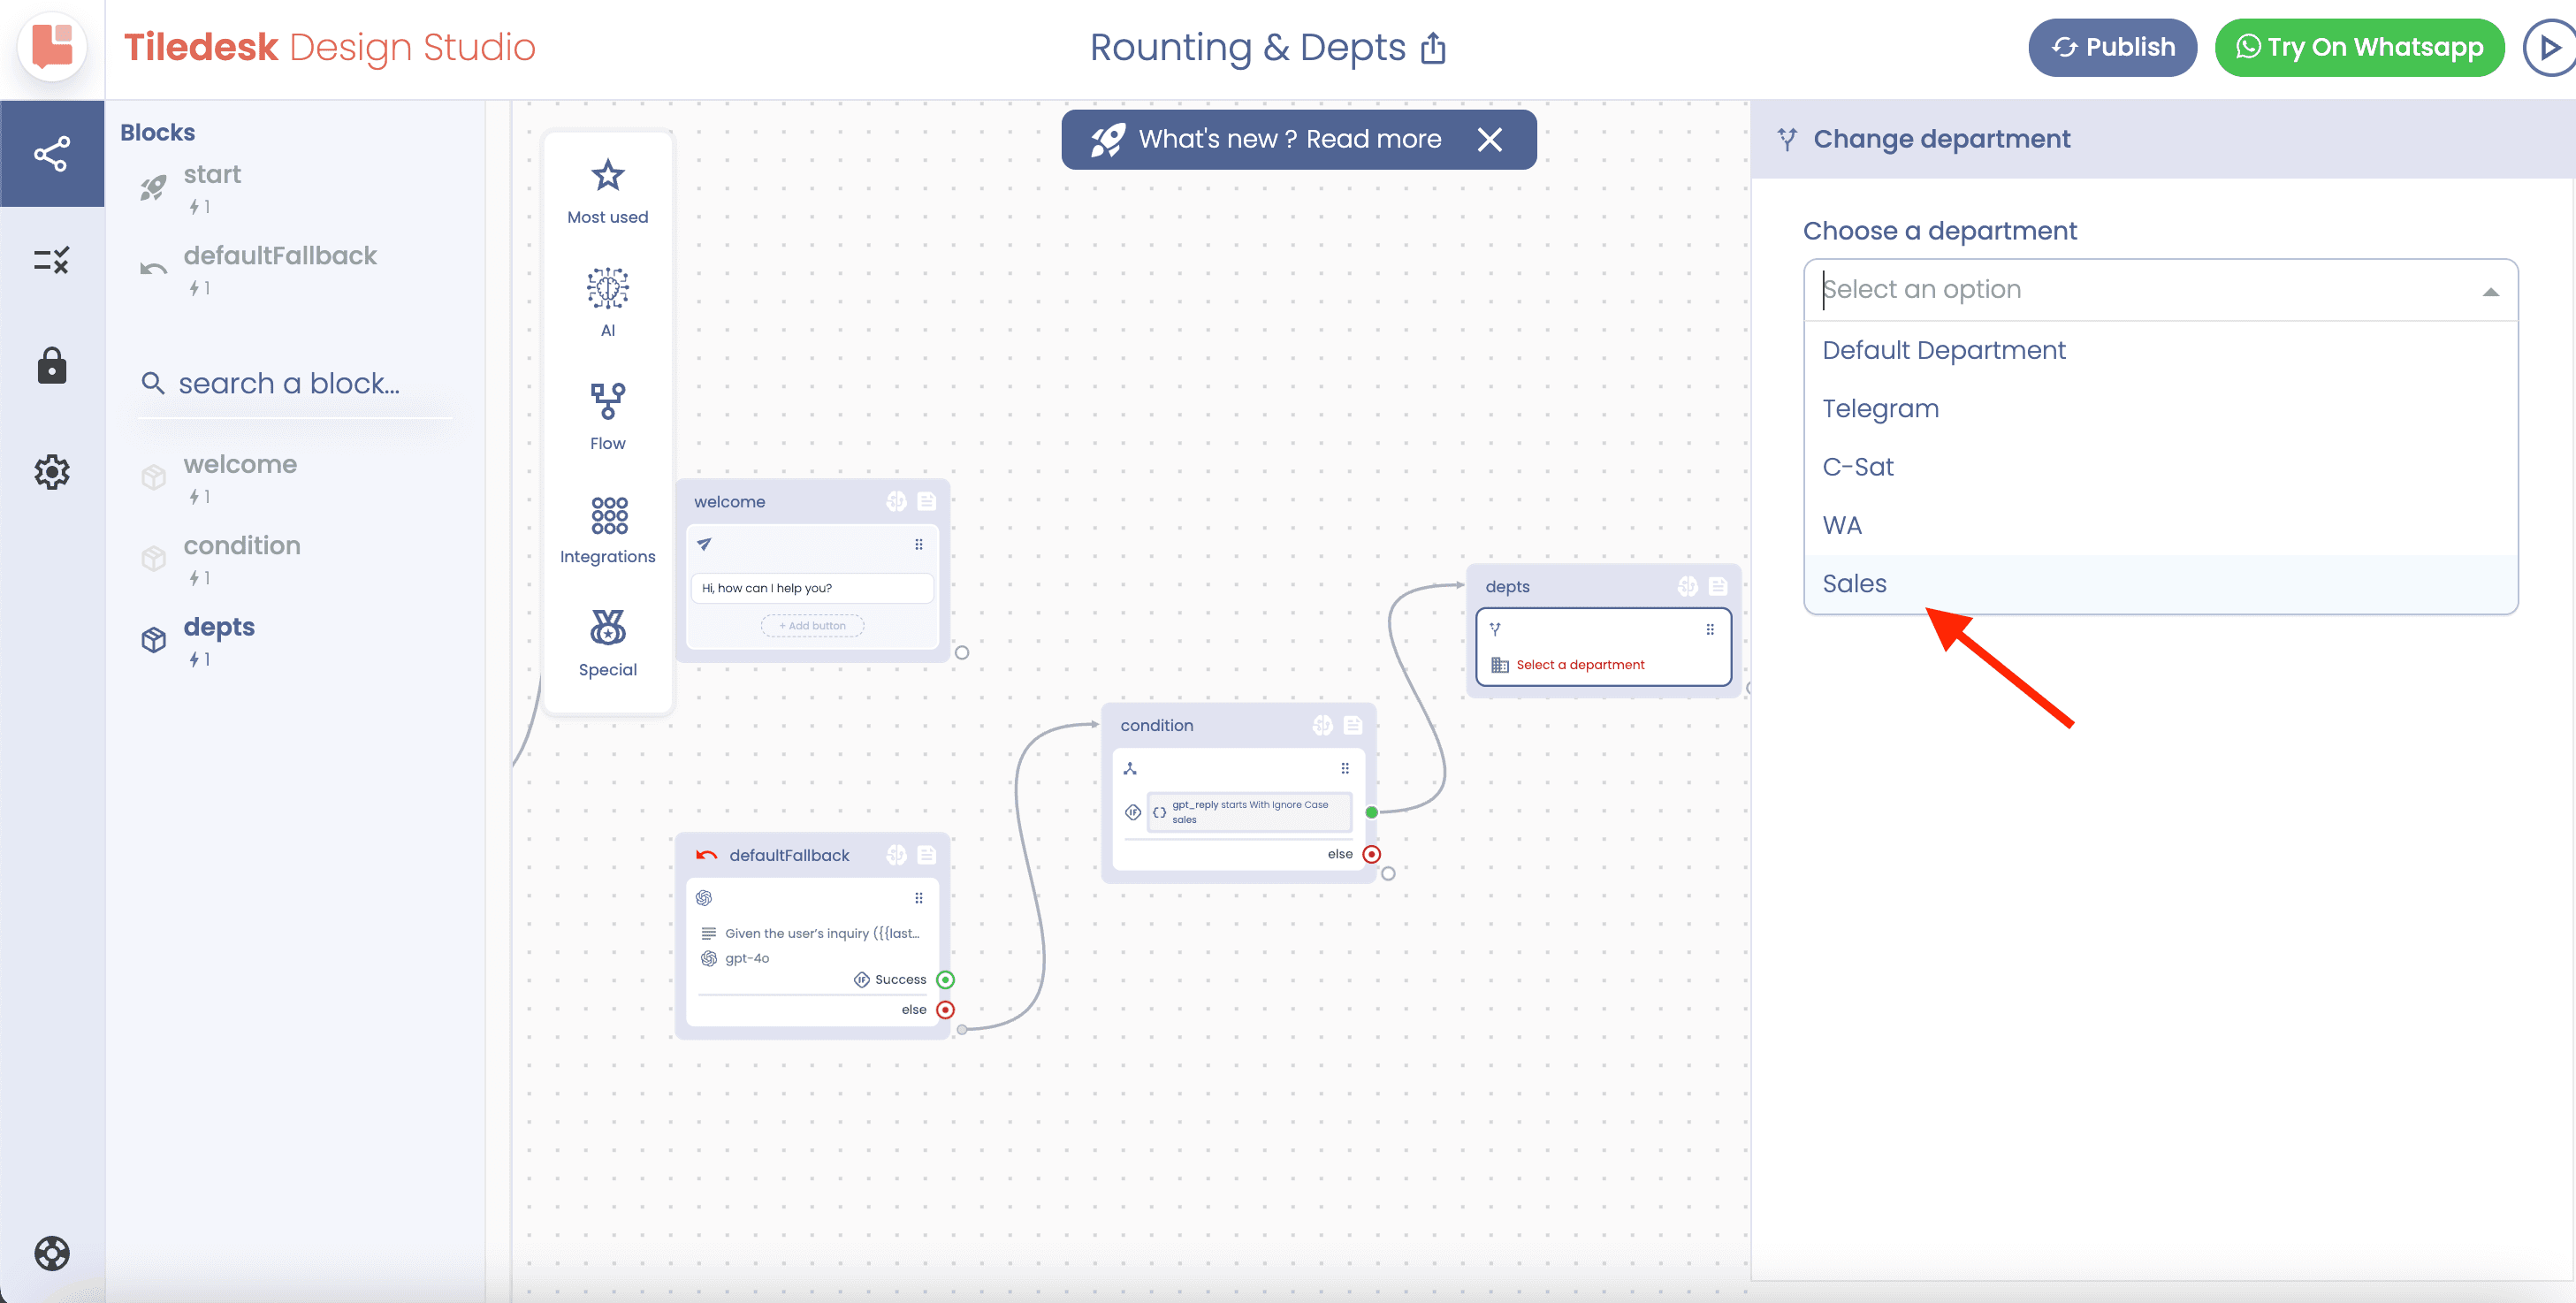Select the Special actions category
The image size is (2576, 1303).
point(608,644)
